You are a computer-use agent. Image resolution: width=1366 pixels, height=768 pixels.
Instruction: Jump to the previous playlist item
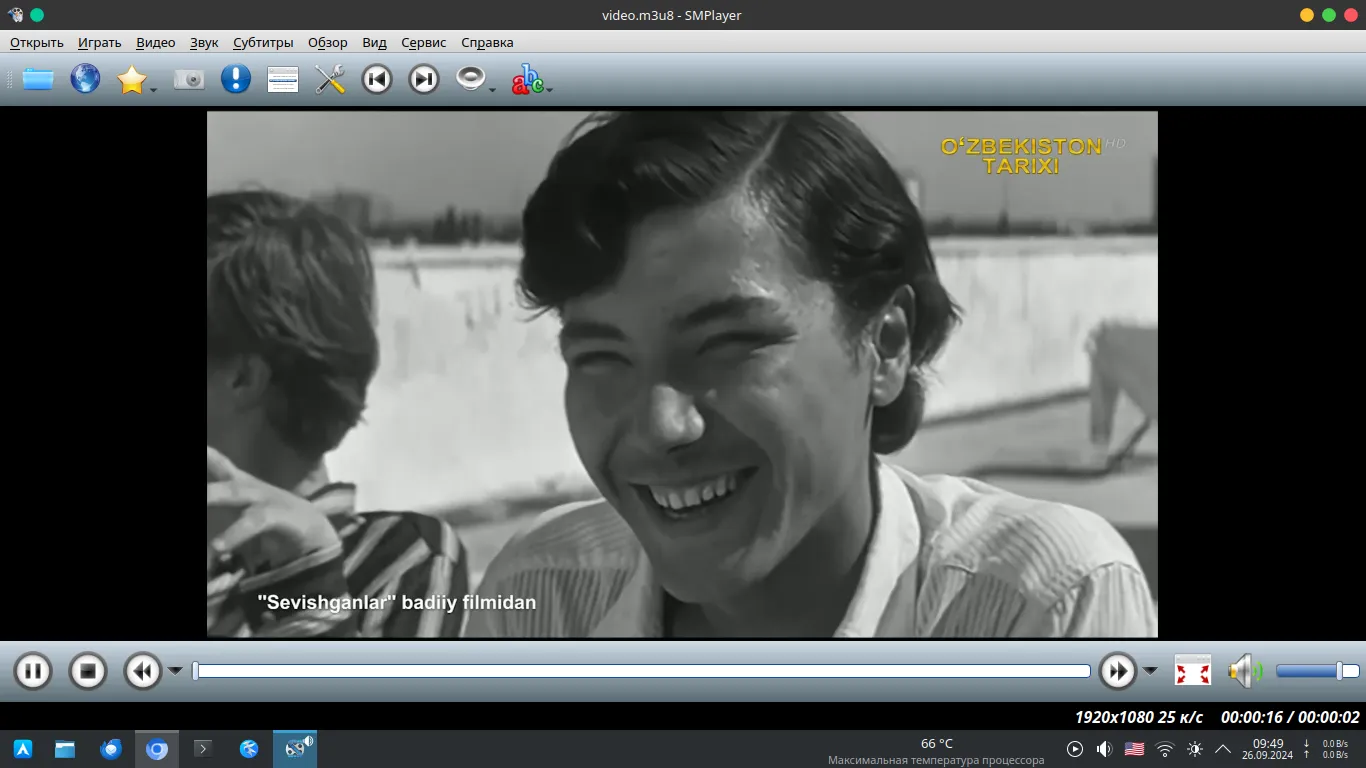point(377,79)
